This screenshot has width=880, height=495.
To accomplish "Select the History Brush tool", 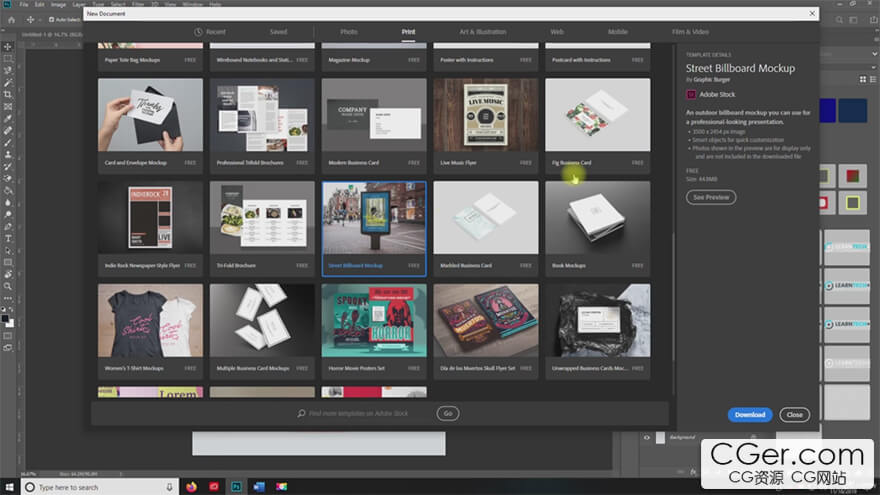I will (x=8, y=166).
